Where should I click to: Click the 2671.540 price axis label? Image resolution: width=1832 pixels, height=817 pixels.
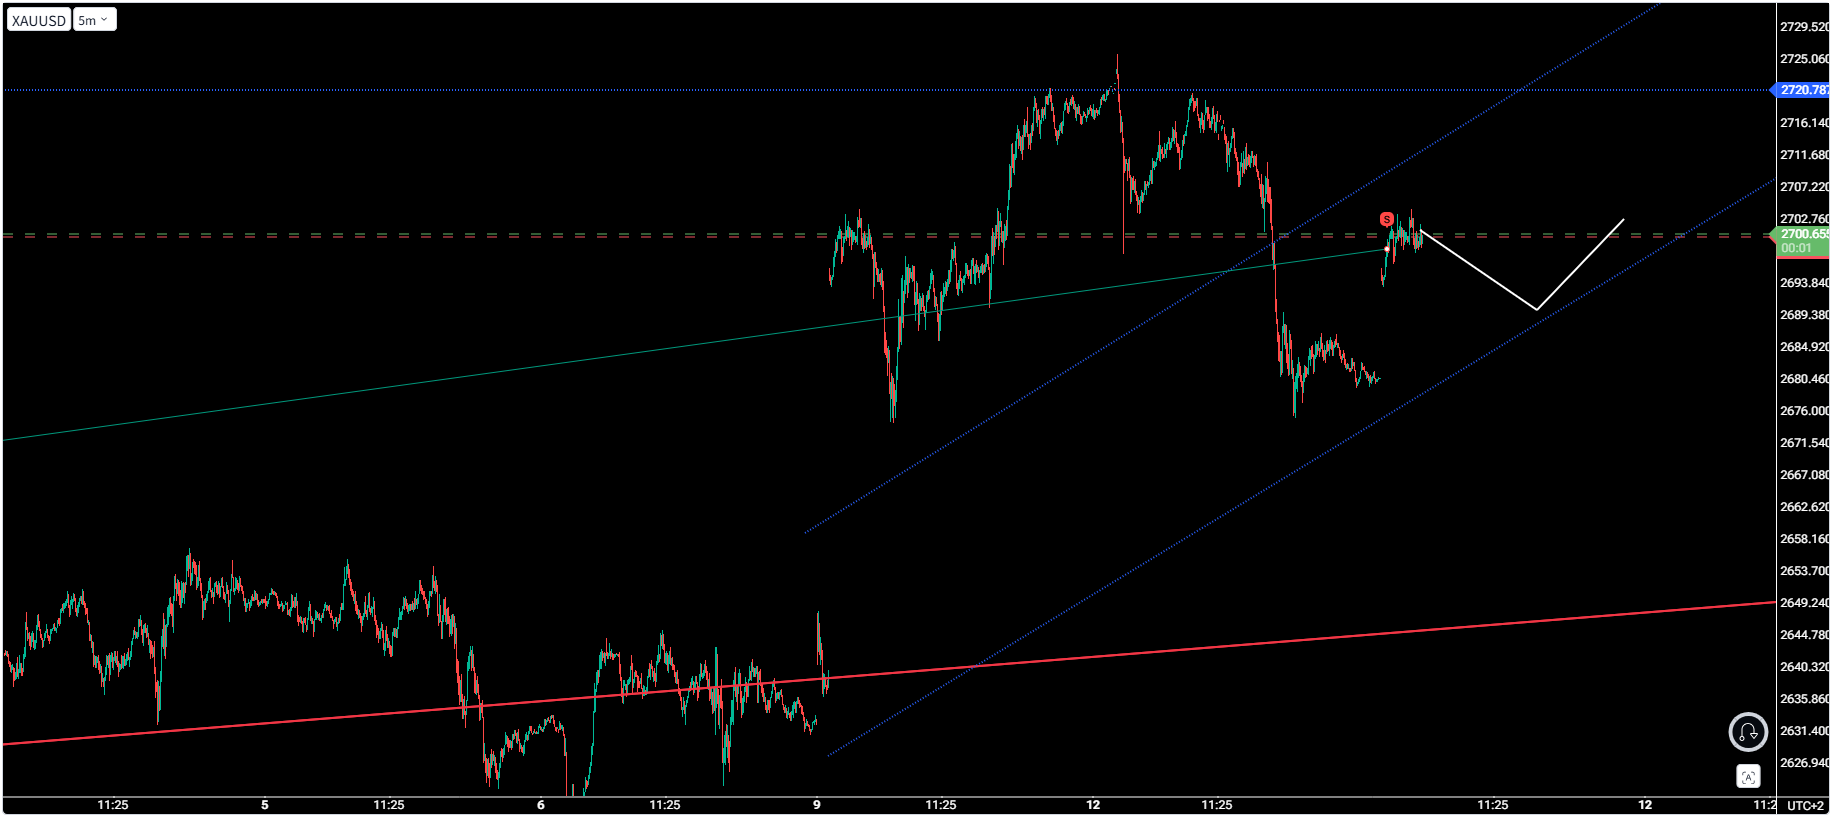pos(1804,443)
